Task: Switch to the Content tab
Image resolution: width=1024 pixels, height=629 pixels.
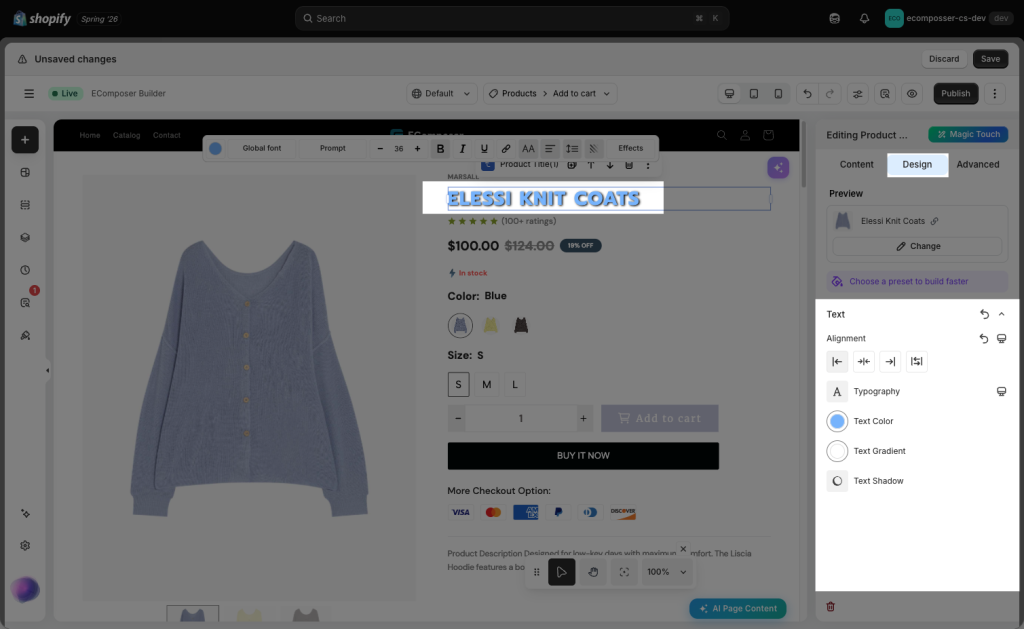Action: point(856,165)
